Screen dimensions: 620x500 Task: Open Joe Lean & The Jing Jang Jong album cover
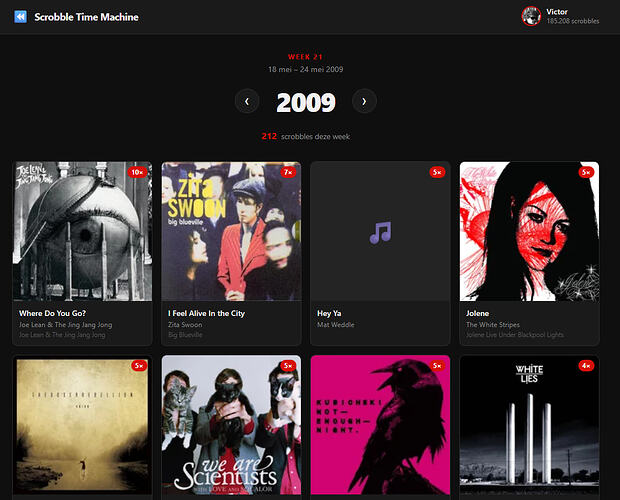82,231
